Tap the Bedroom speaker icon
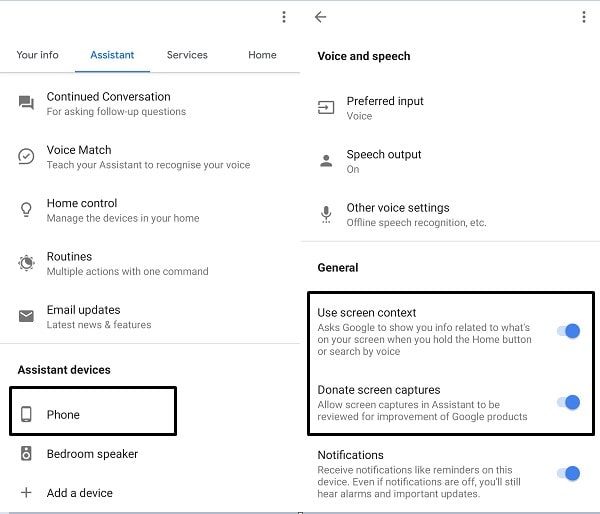Image resolution: width=600 pixels, height=514 pixels. [26, 454]
